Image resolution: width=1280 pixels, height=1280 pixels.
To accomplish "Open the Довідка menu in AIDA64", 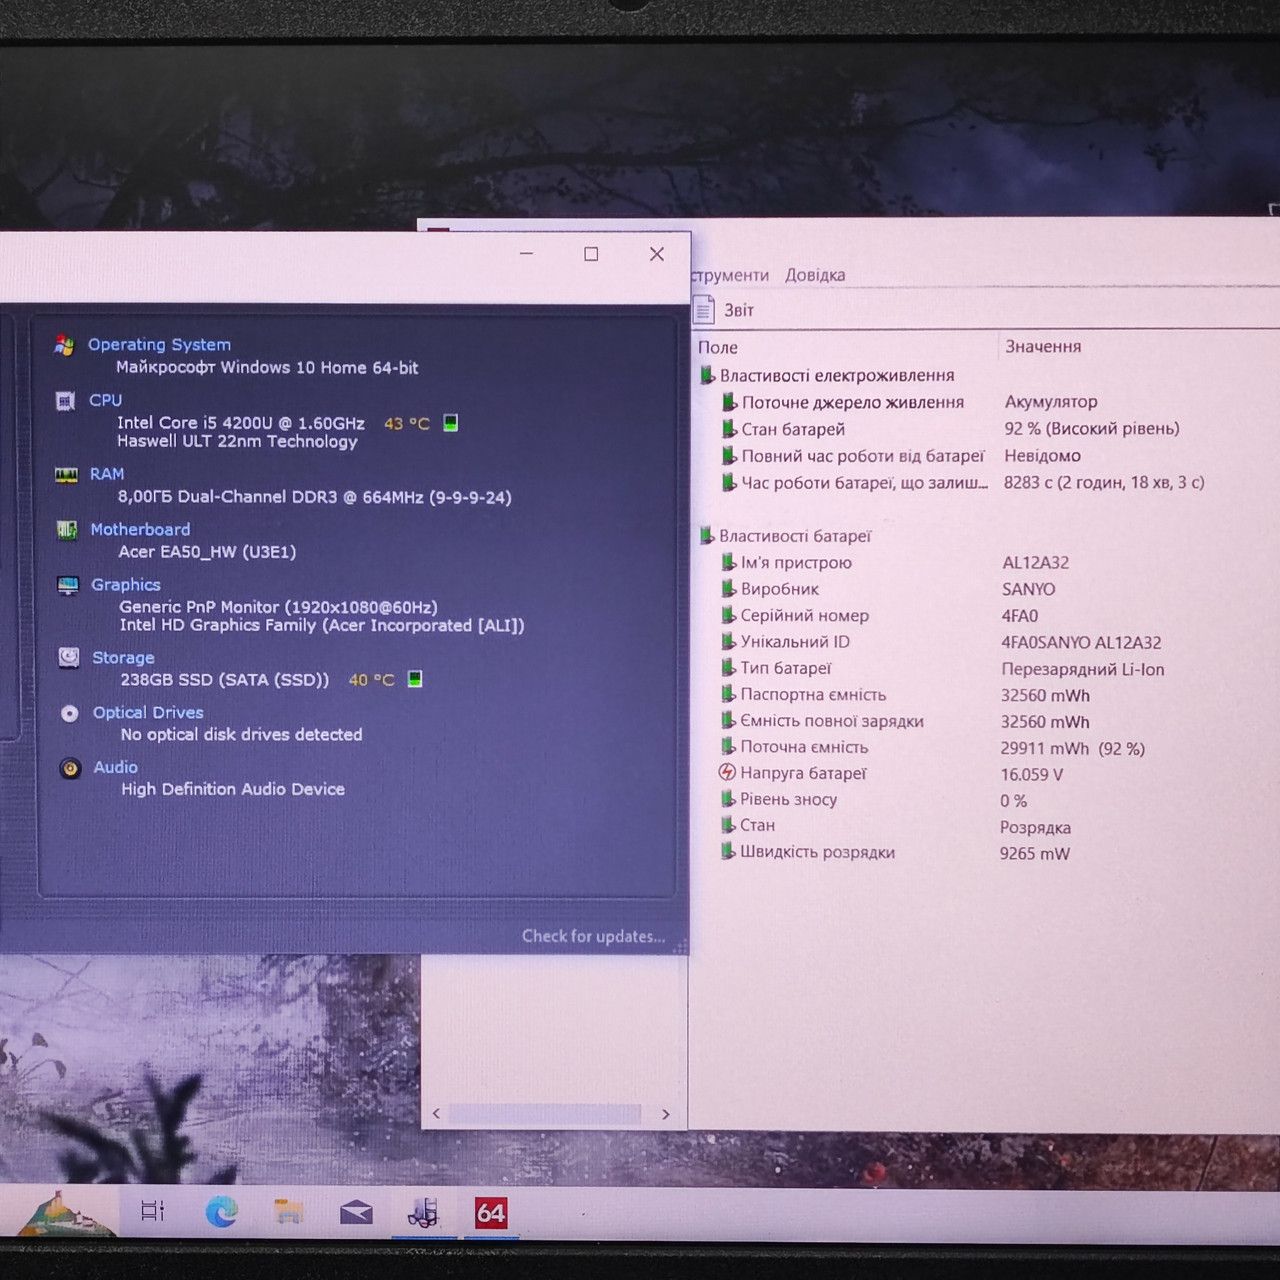I will pos(815,275).
